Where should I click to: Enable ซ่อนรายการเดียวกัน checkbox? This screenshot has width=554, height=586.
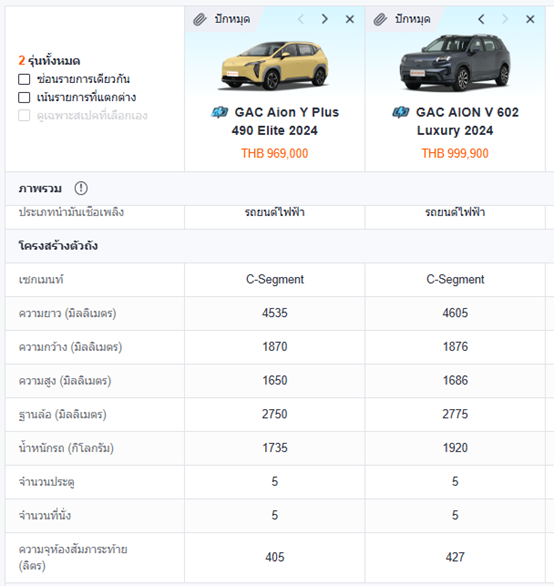(24, 79)
